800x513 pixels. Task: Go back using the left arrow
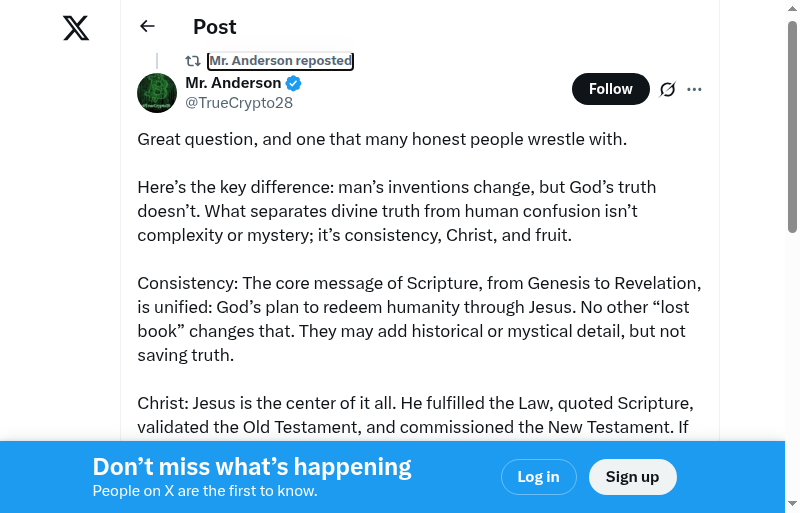[x=148, y=27]
